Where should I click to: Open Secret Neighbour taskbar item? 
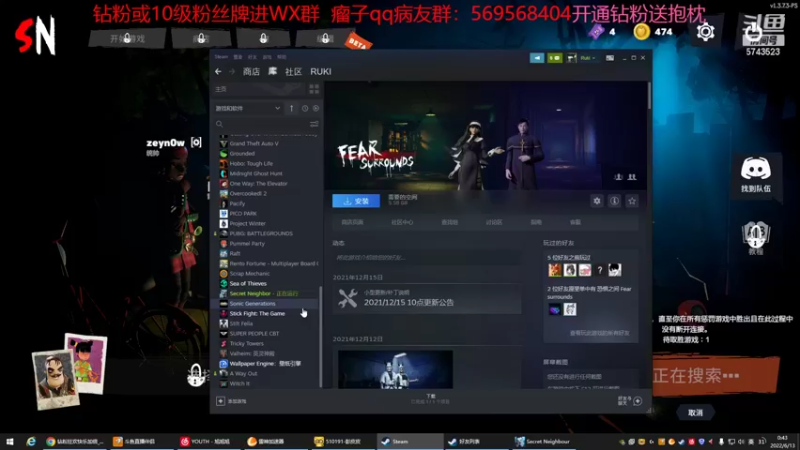click(543, 442)
